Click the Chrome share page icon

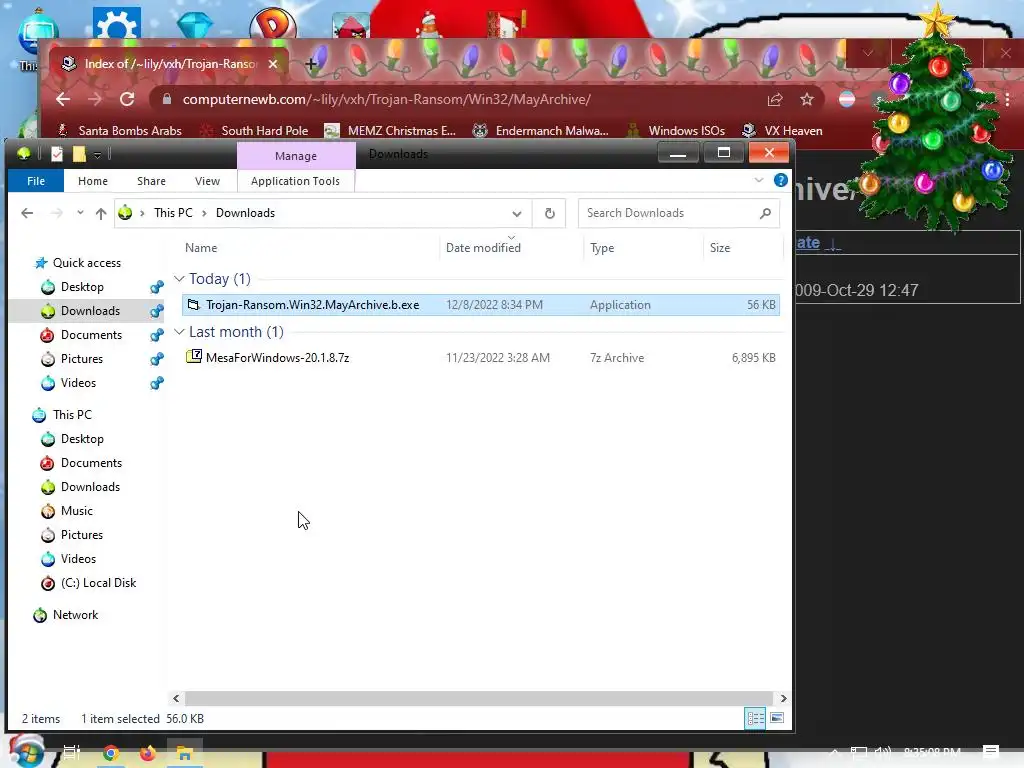pos(775,99)
